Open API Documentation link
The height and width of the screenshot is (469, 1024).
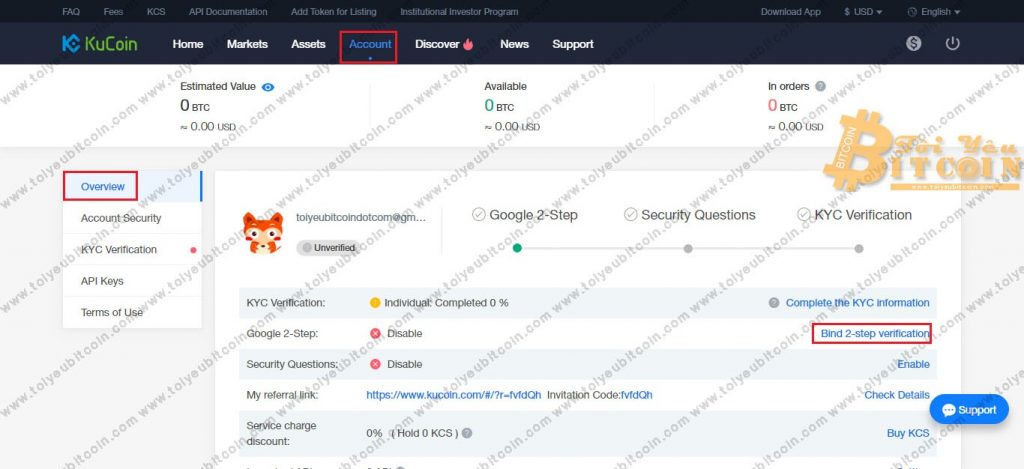[228, 12]
